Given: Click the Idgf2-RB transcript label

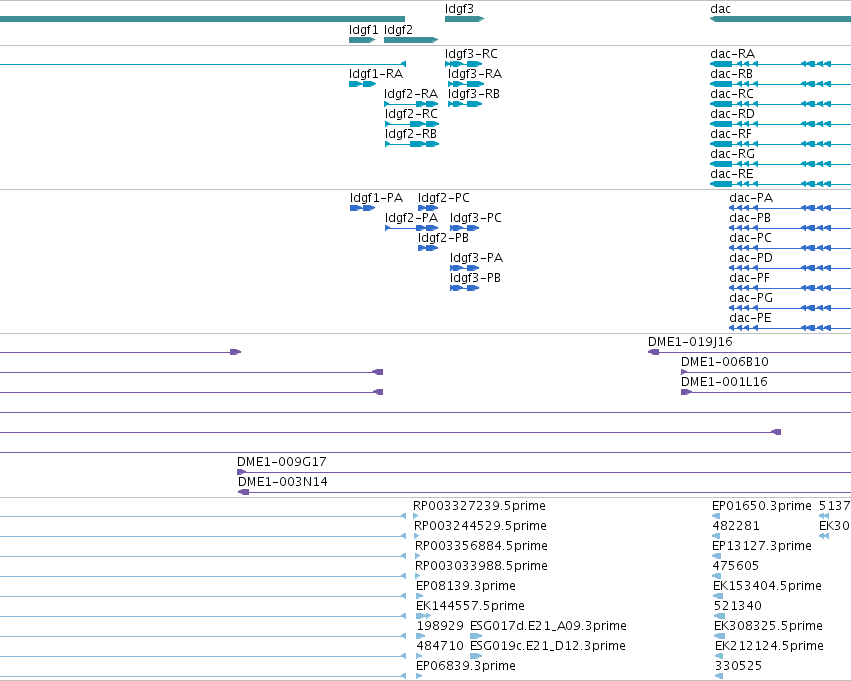Looking at the screenshot, I should tap(411, 134).
